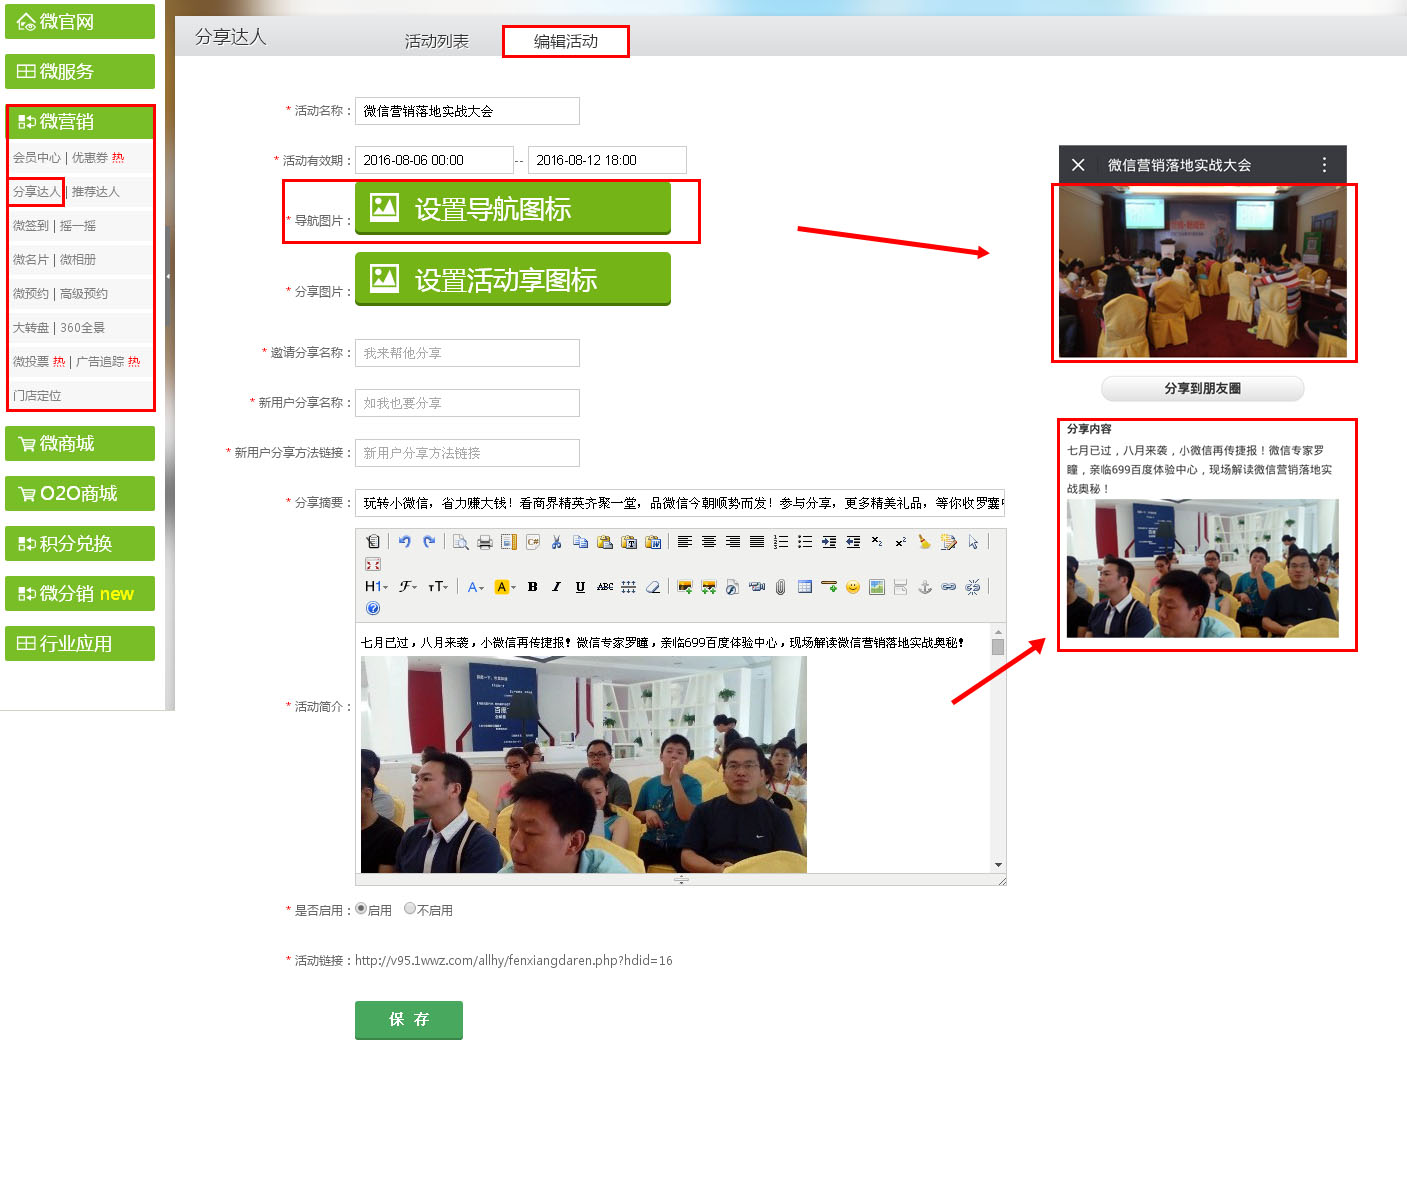Select the 启用 radio button
This screenshot has width=1407, height=1200.
click(x=361, y=909)
